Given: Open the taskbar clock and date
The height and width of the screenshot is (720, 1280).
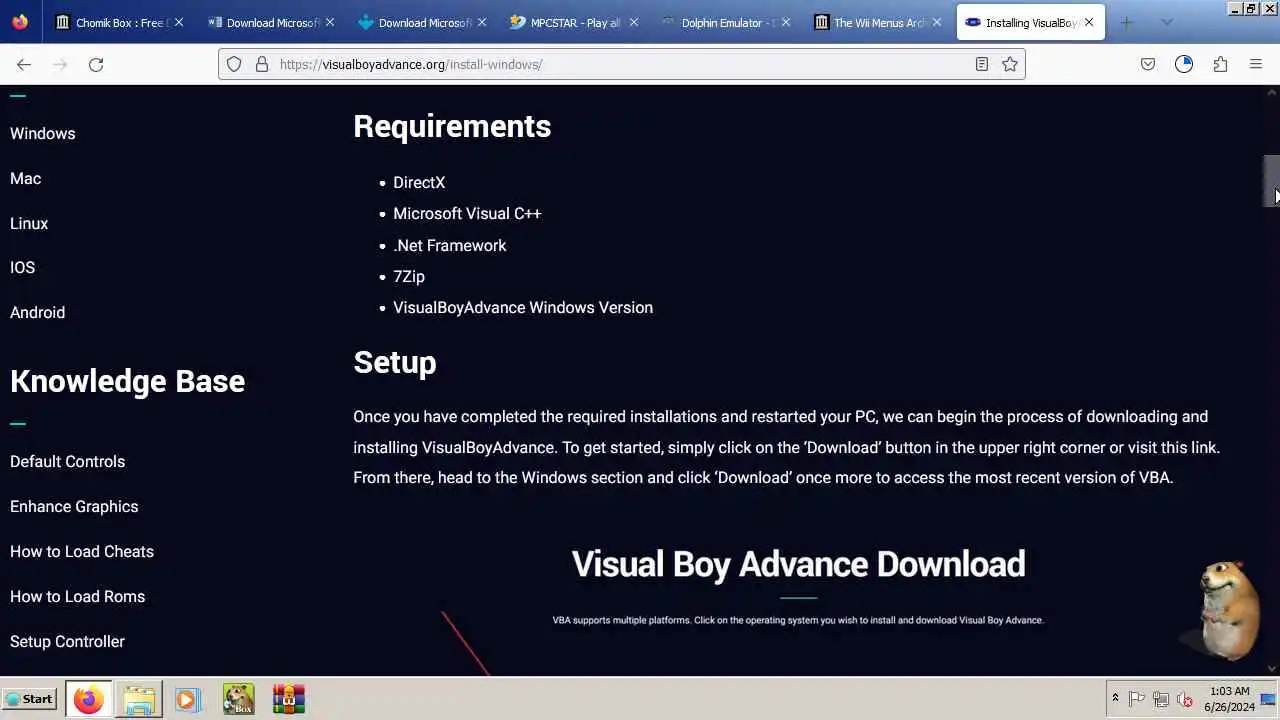Looking at the screenshot, I should (x=1230, y=699).
